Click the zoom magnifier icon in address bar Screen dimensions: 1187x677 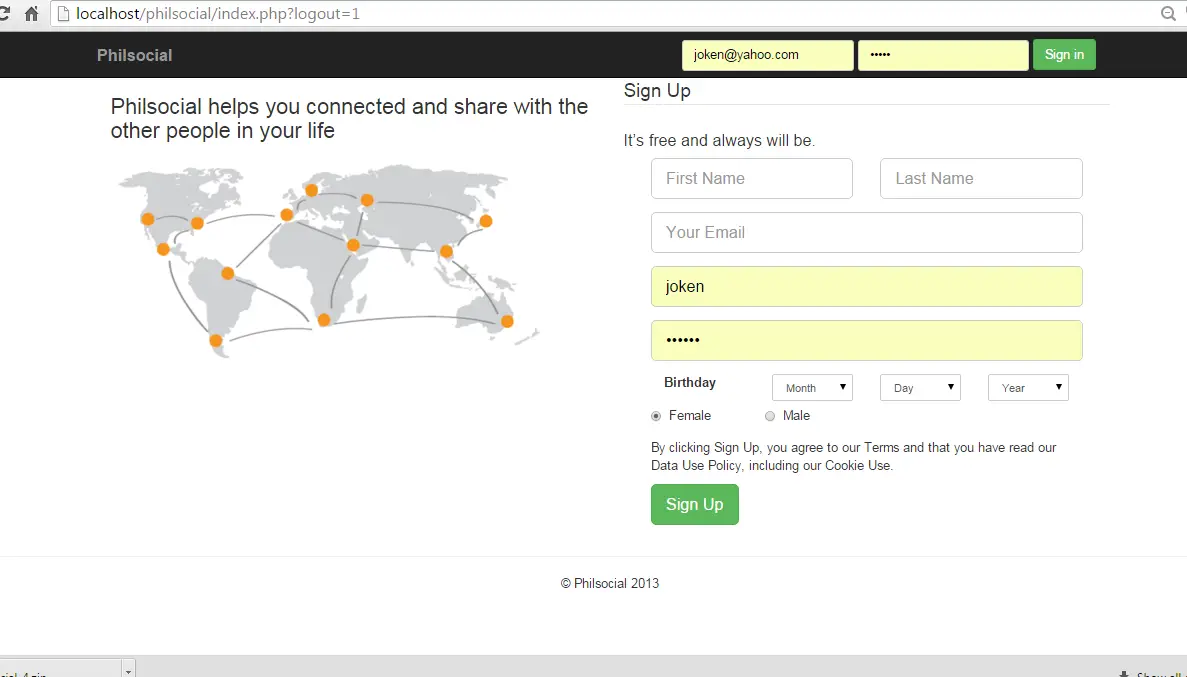tap(1168, 14)
